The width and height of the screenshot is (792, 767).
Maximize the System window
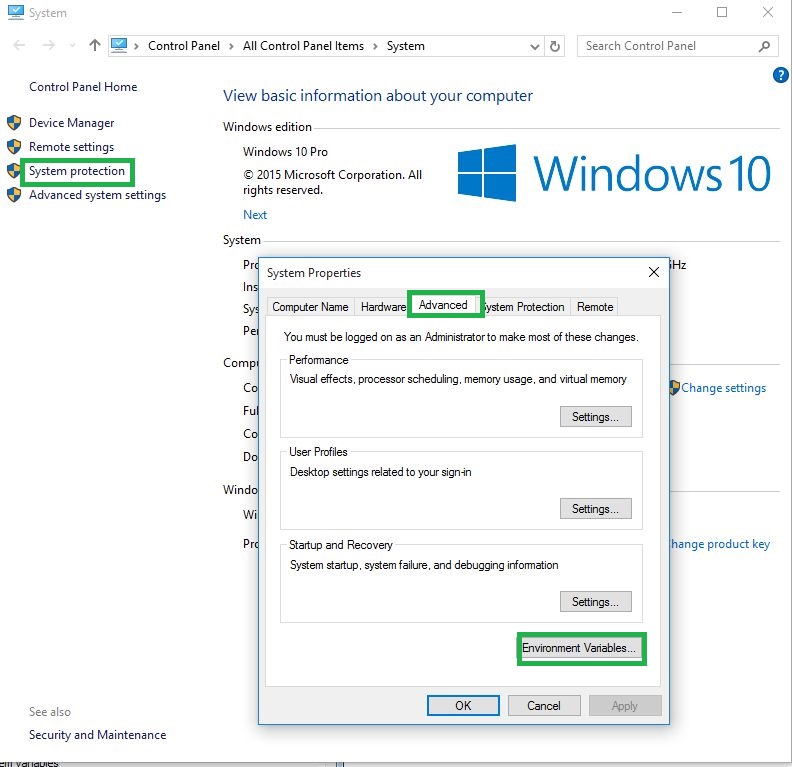(722, 12)
